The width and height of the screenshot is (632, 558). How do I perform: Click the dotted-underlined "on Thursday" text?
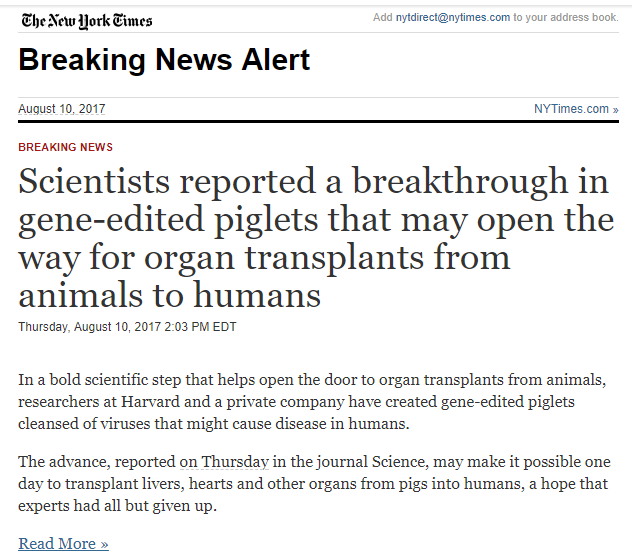(x=224, y=462)
